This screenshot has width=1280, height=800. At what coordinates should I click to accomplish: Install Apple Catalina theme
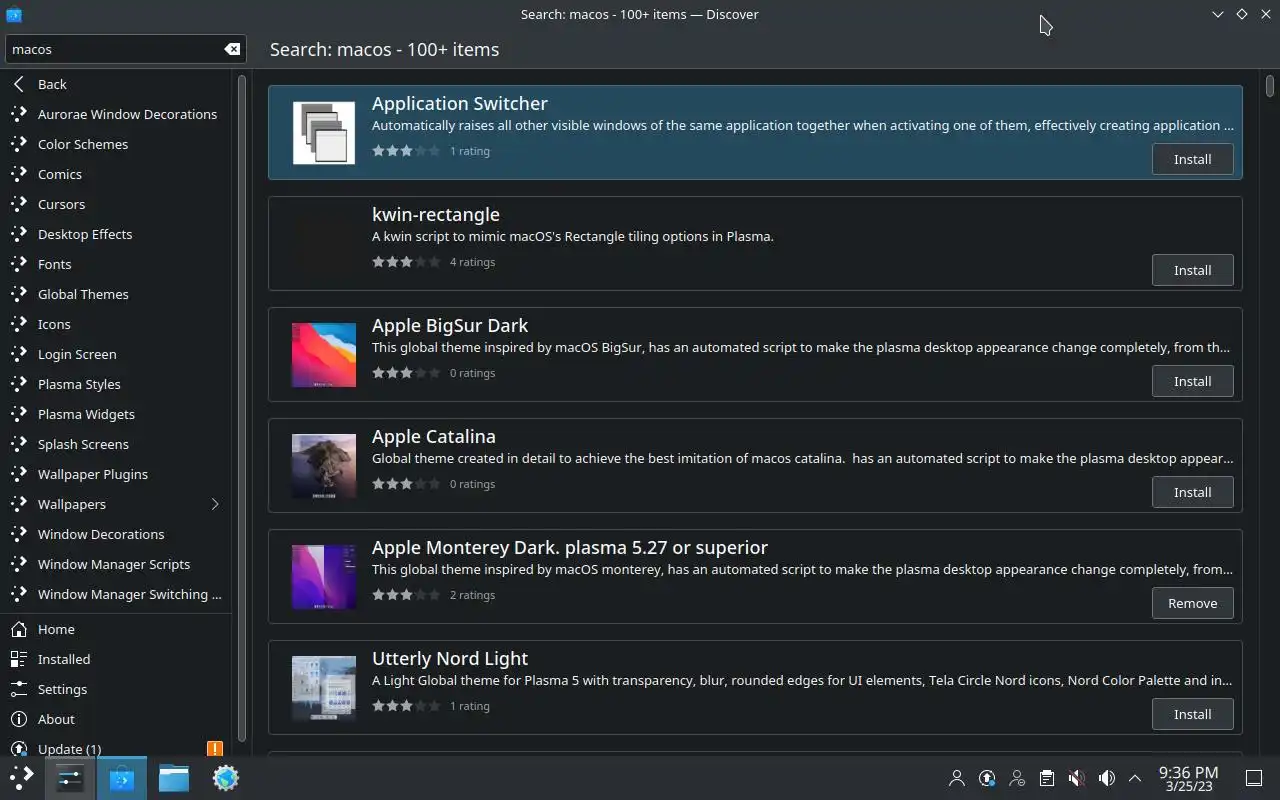click(x=1192, y=492)
